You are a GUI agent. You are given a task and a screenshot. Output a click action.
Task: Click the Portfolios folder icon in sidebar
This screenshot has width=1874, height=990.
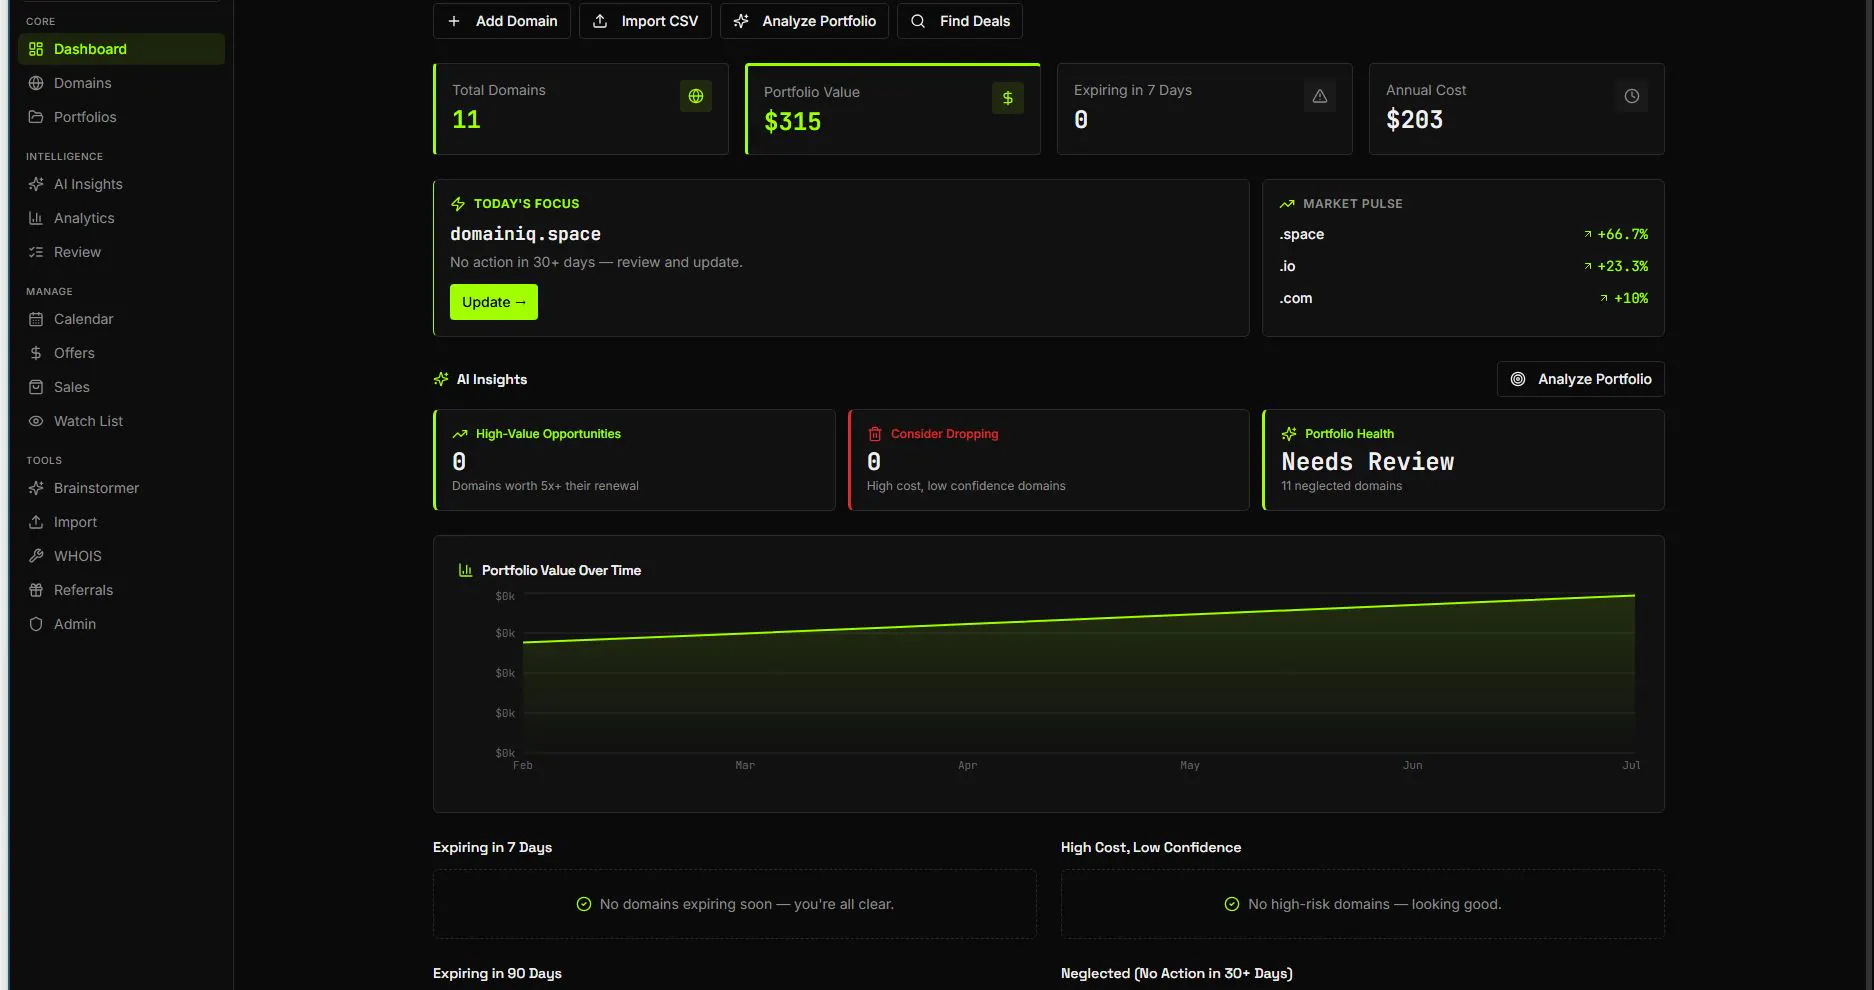(x=36, y=117)
